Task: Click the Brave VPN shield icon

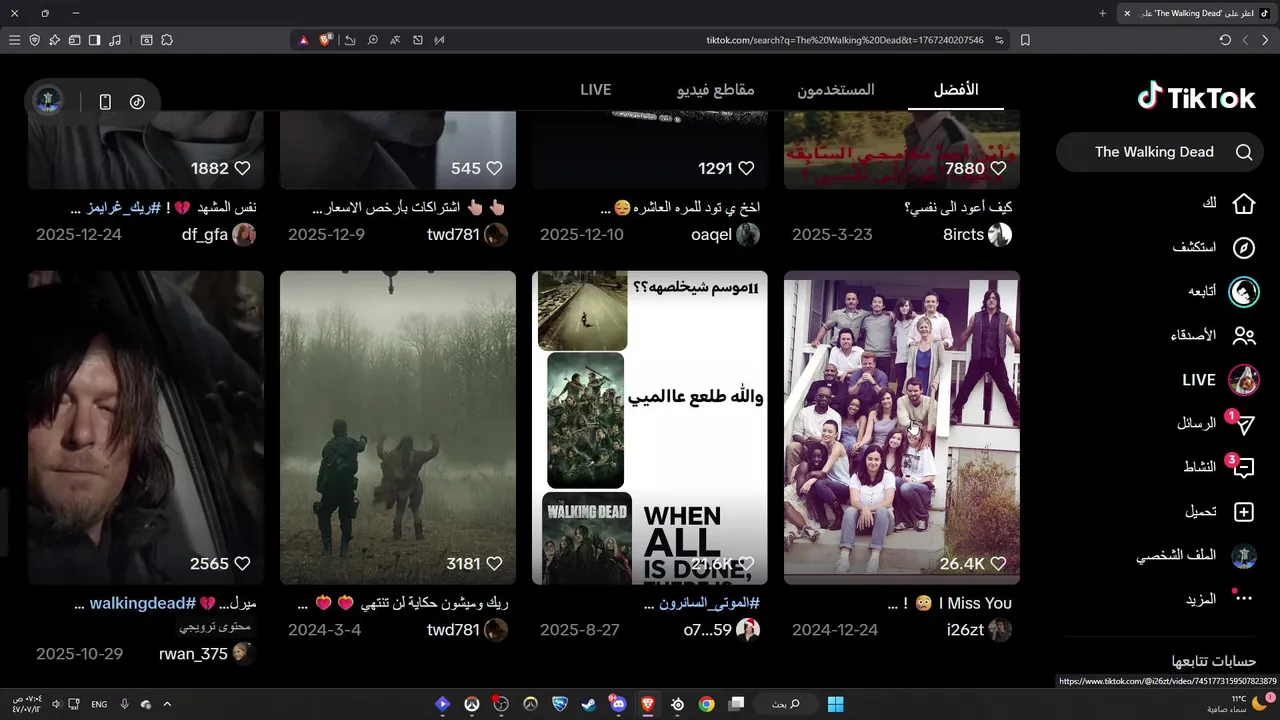Action: 34,40
